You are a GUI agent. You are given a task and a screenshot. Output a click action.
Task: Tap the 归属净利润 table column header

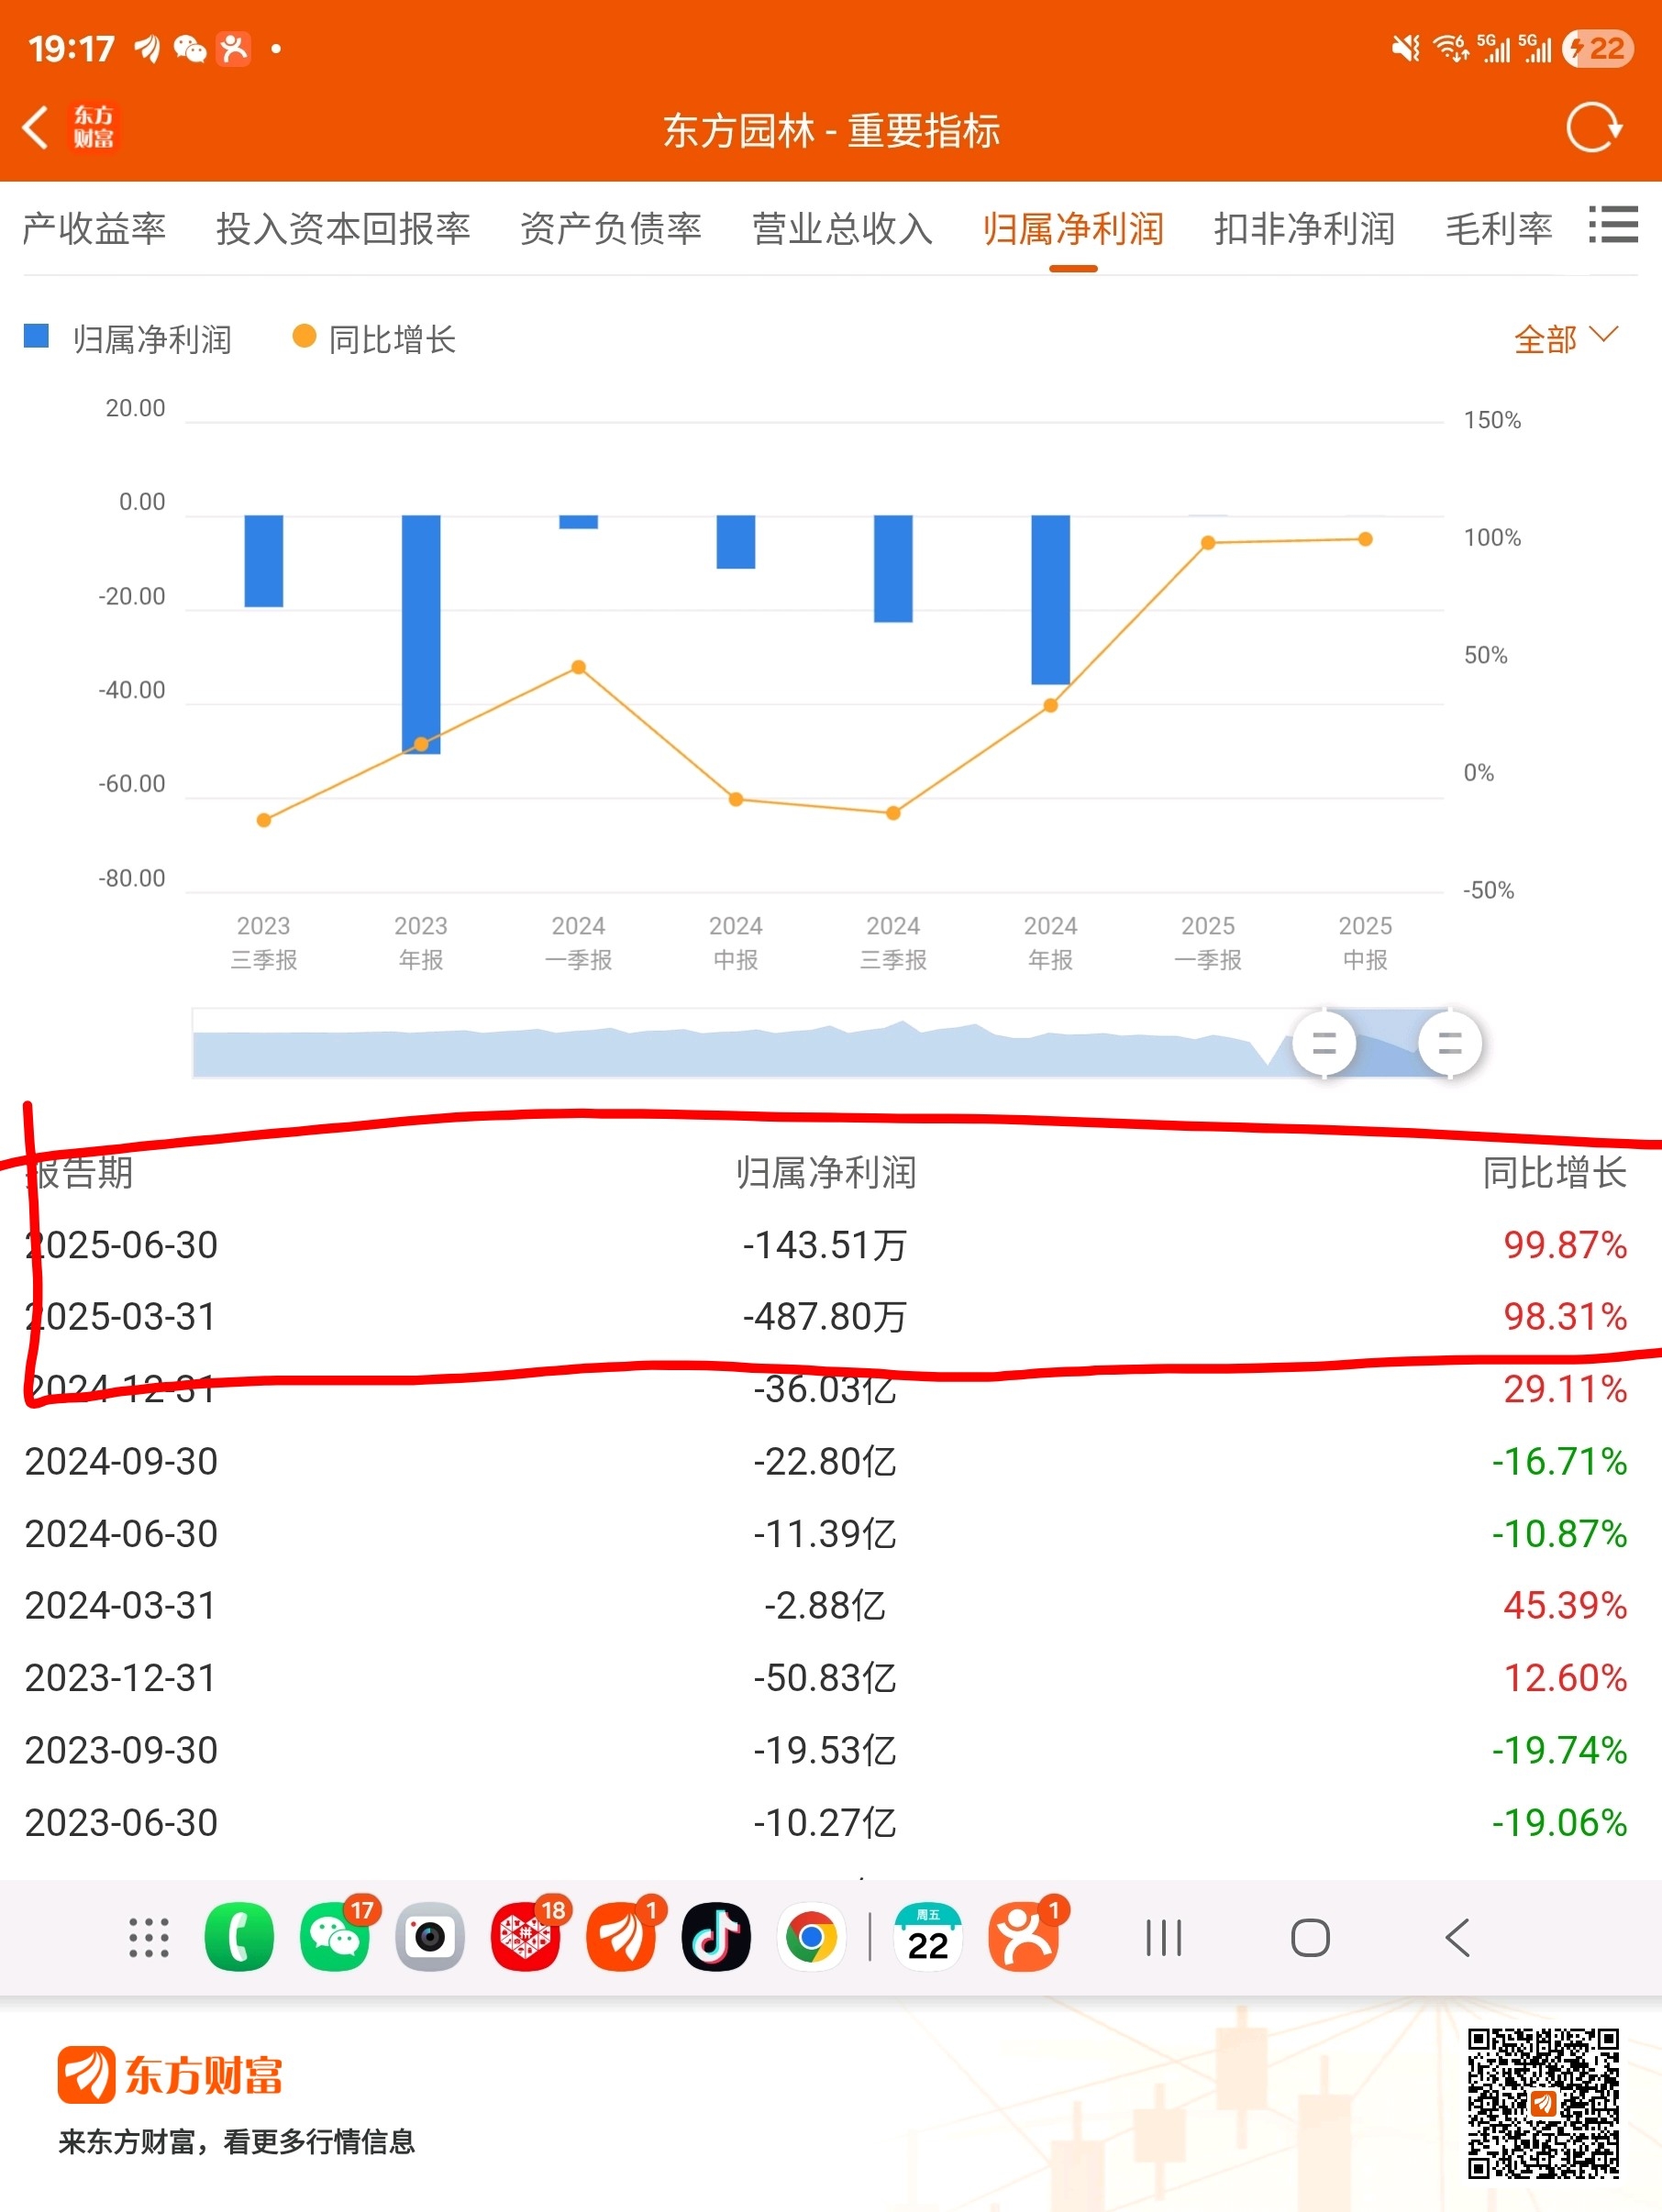pyautogui.click(x=826, y=1172)
